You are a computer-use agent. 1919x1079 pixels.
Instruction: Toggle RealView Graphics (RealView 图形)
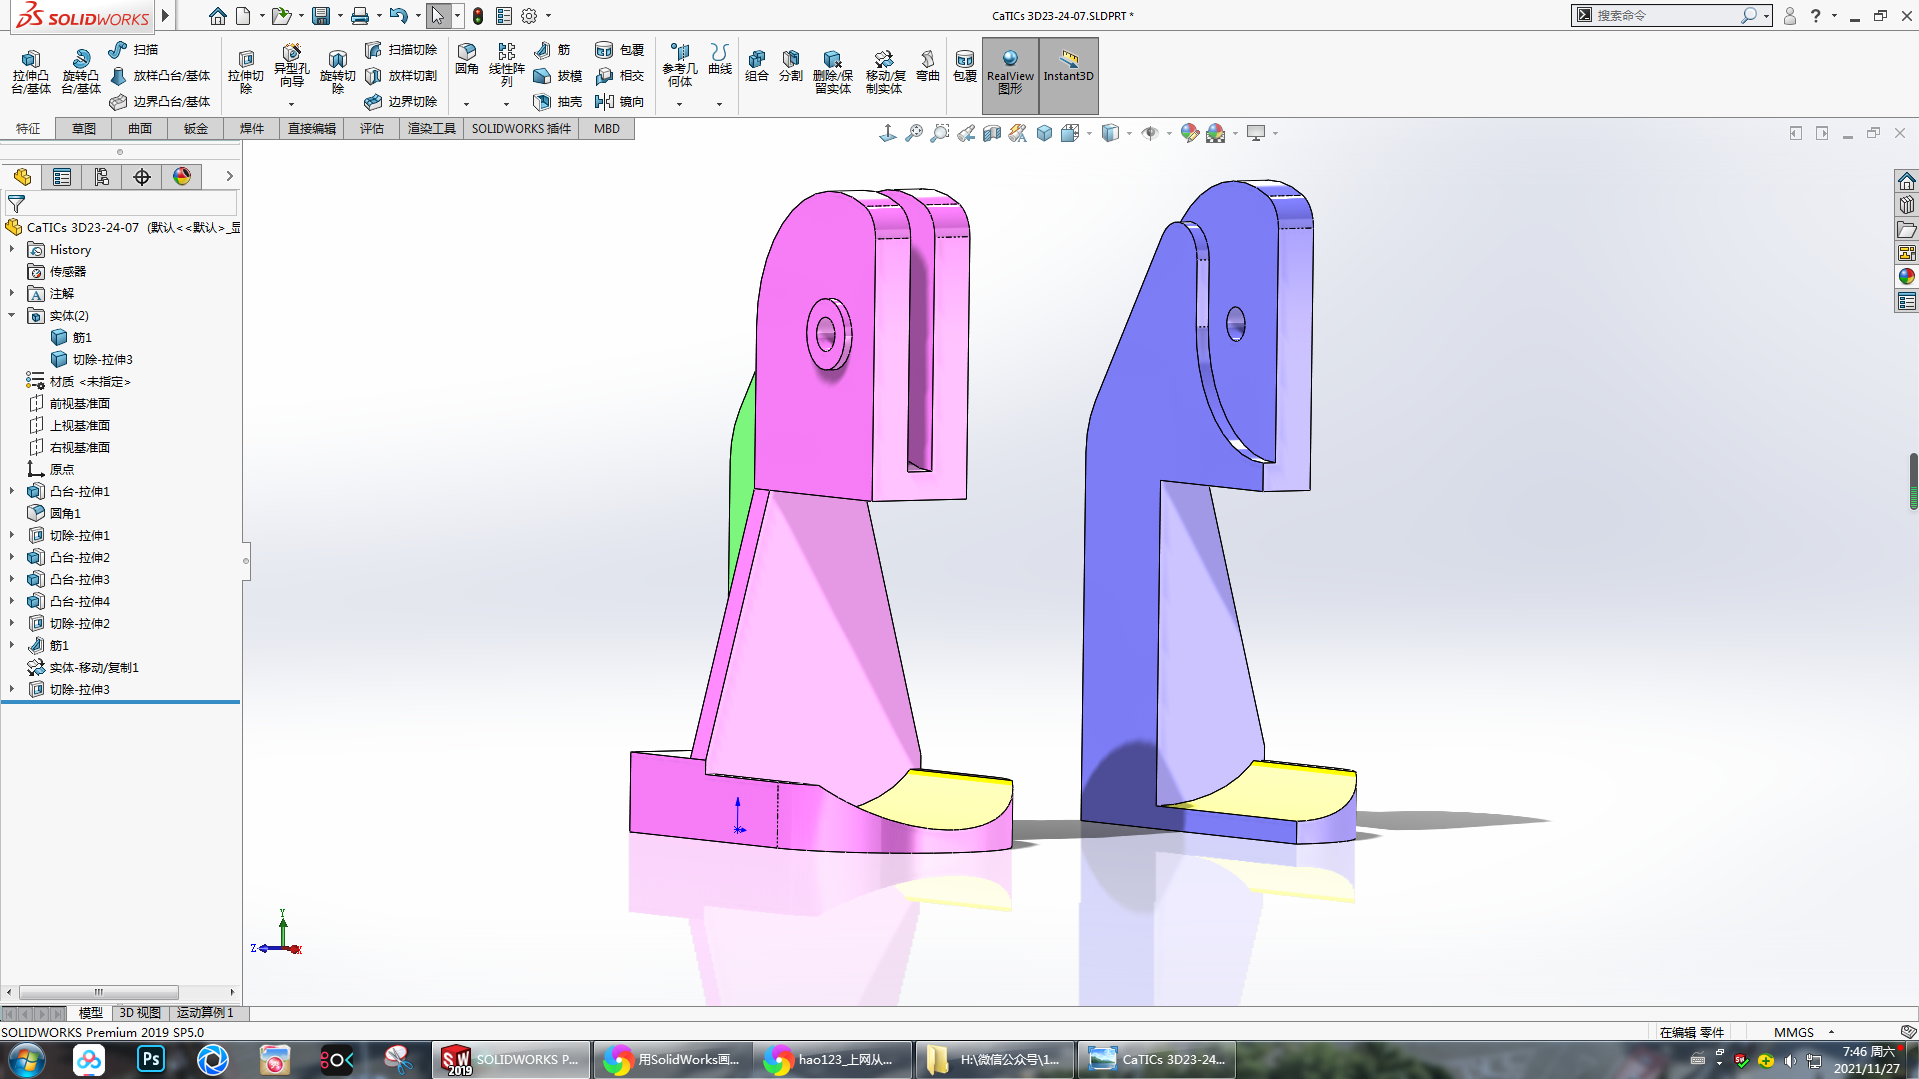coord(1010,75)
